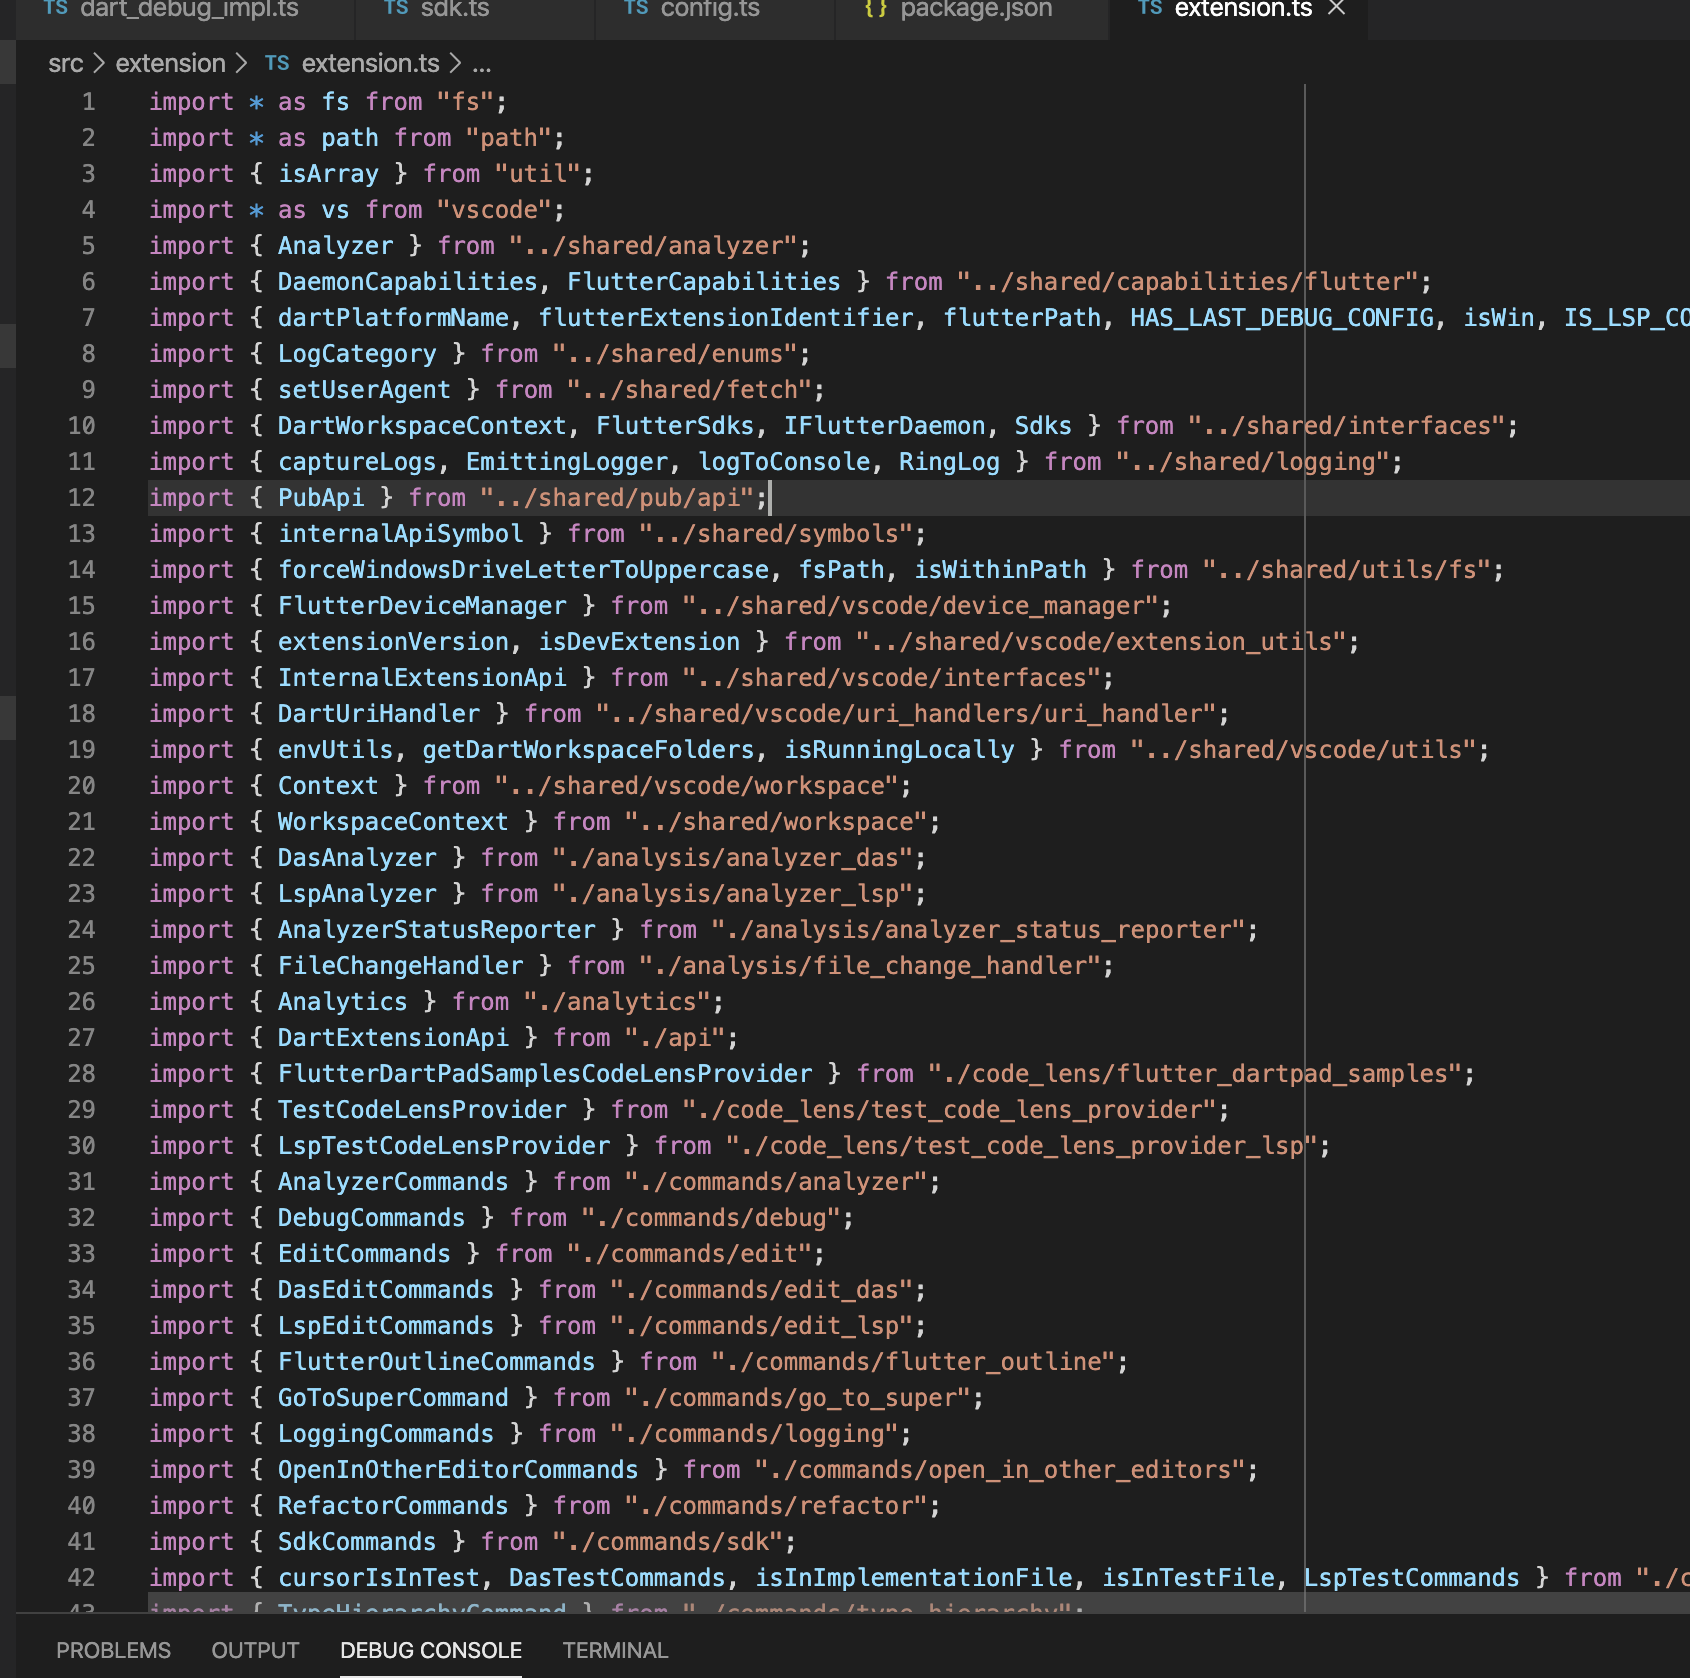
Task: Click RefactorCommands on line 40
Action: tap(394, 1506)
